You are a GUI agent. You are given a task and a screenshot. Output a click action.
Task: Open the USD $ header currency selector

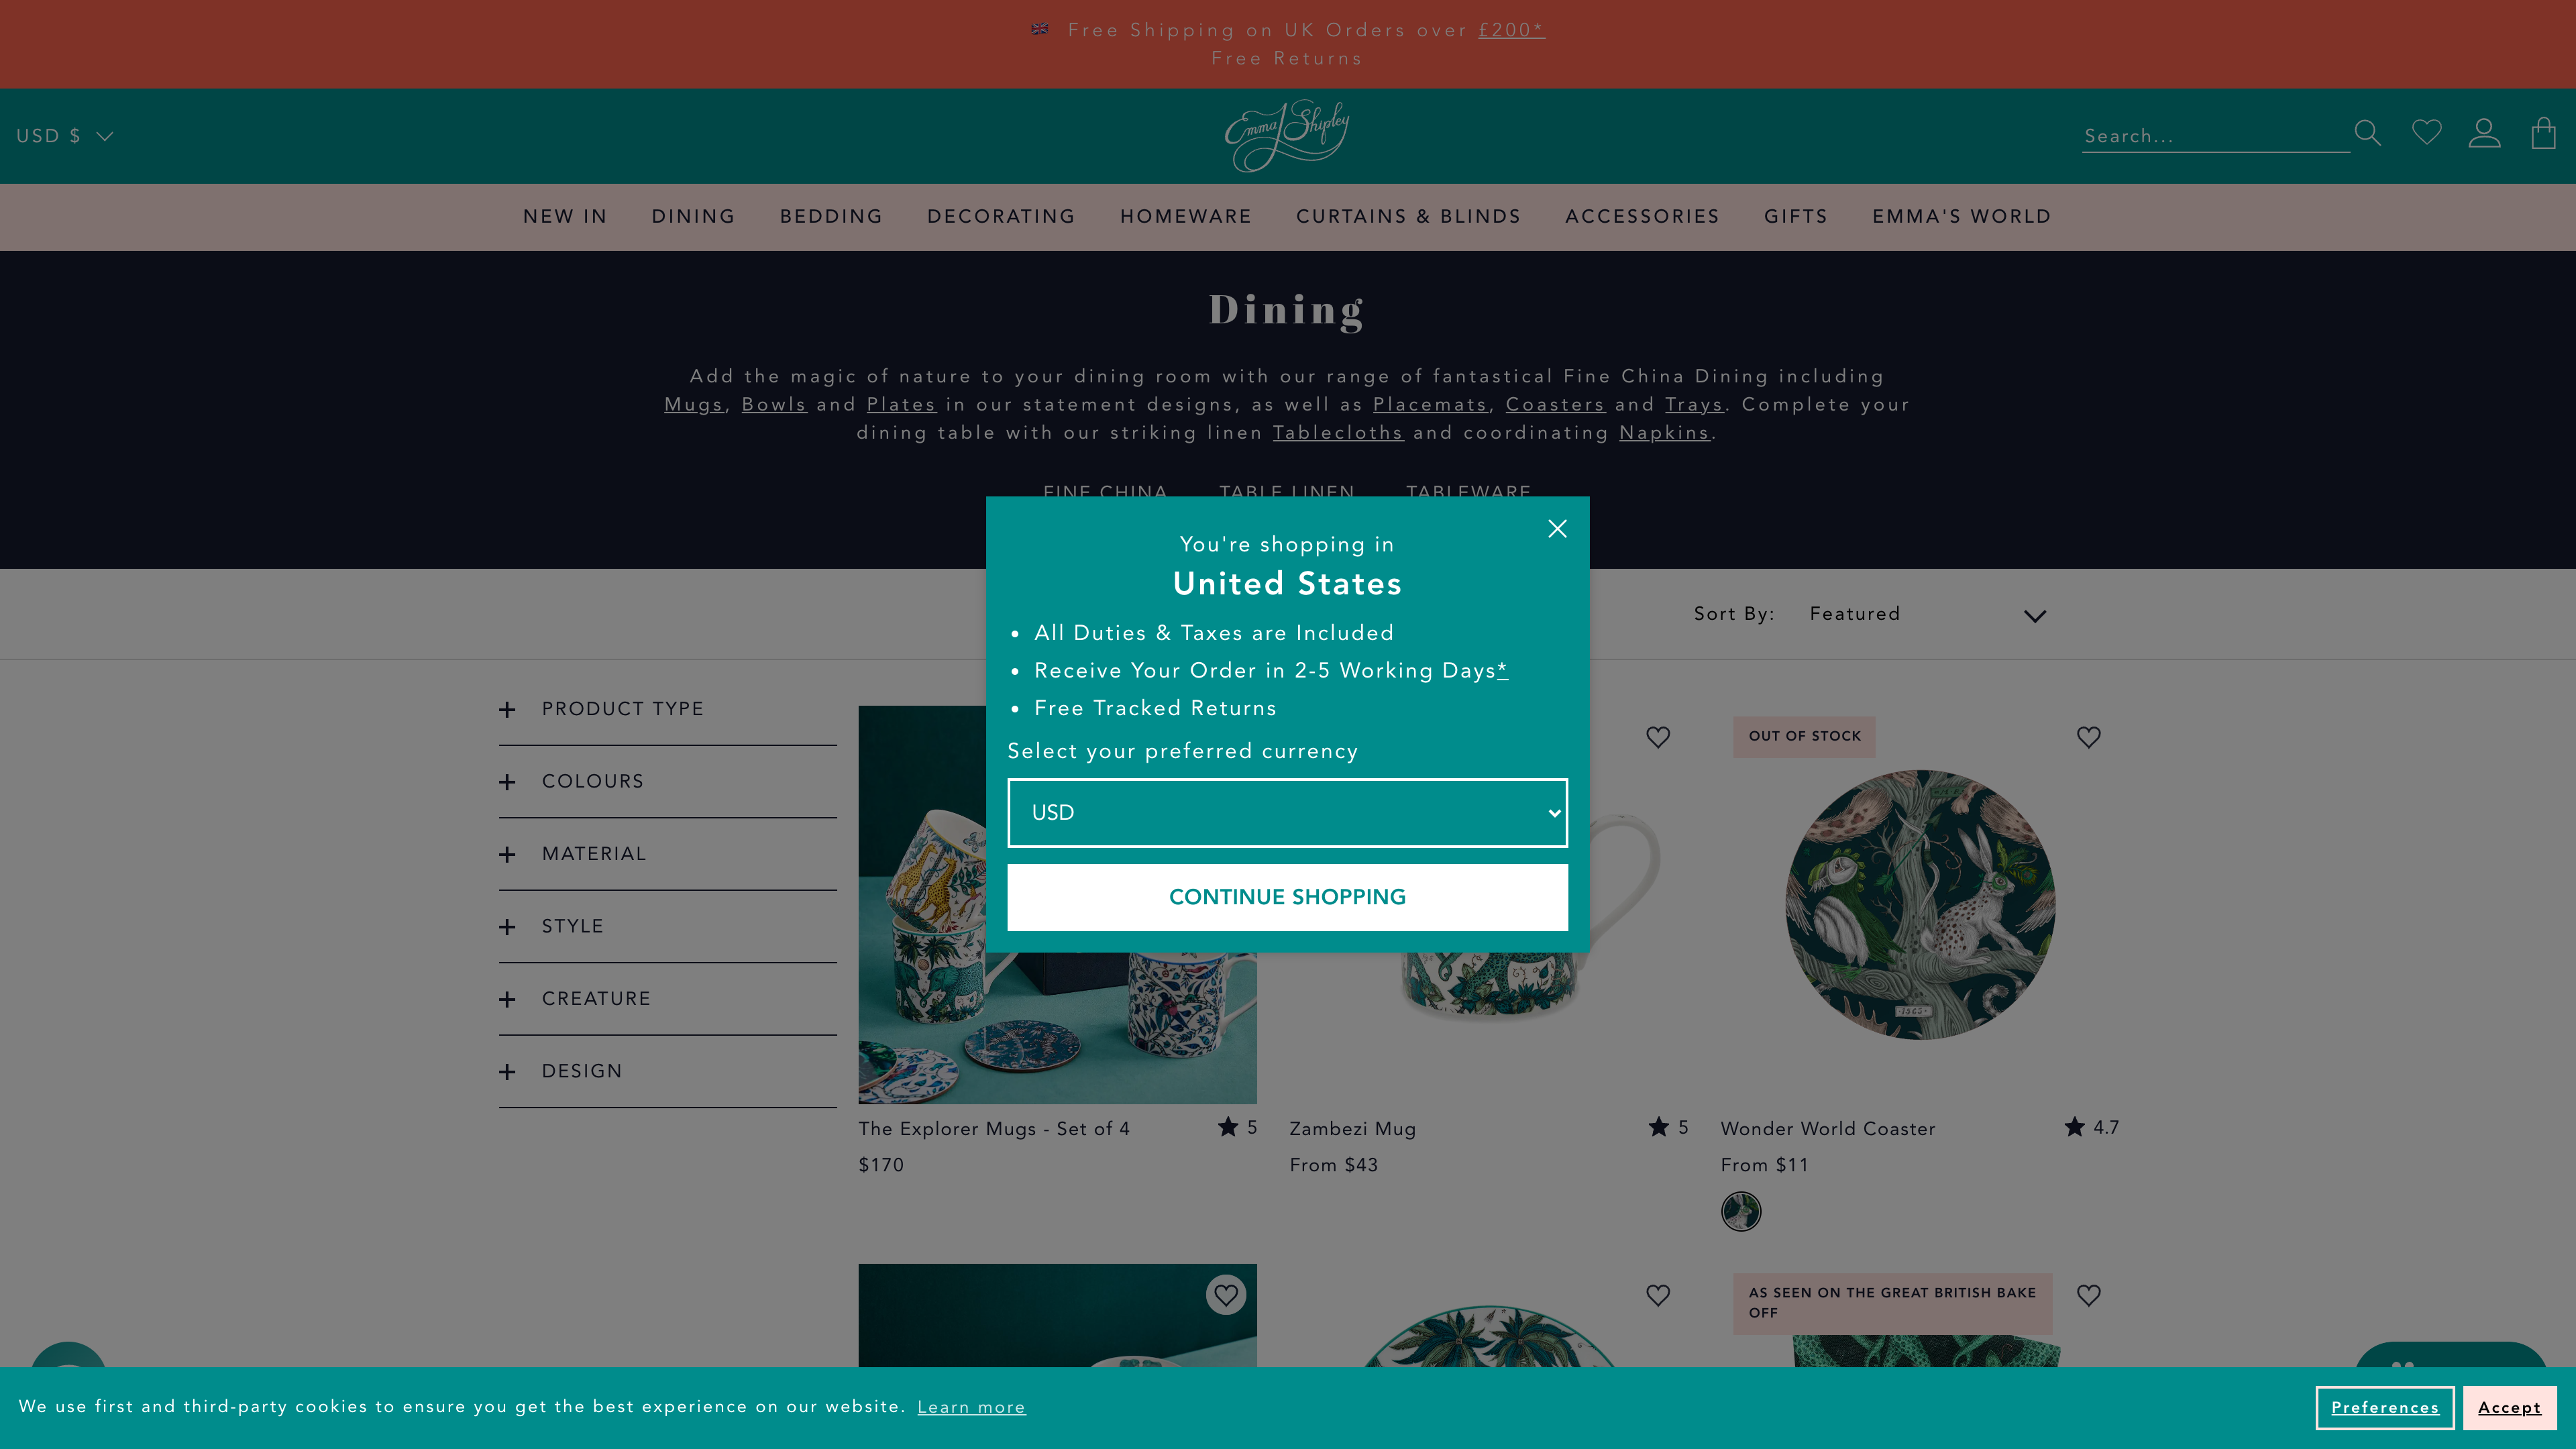point(65,136)
